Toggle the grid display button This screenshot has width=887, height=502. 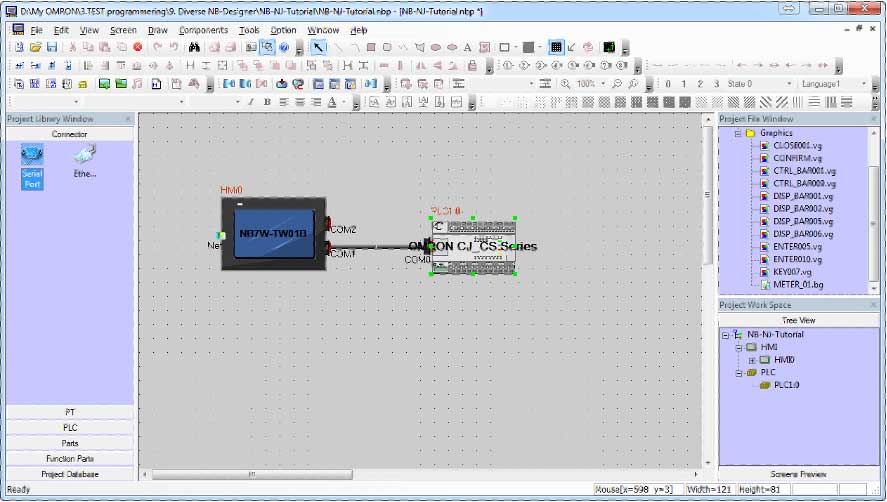556,47
